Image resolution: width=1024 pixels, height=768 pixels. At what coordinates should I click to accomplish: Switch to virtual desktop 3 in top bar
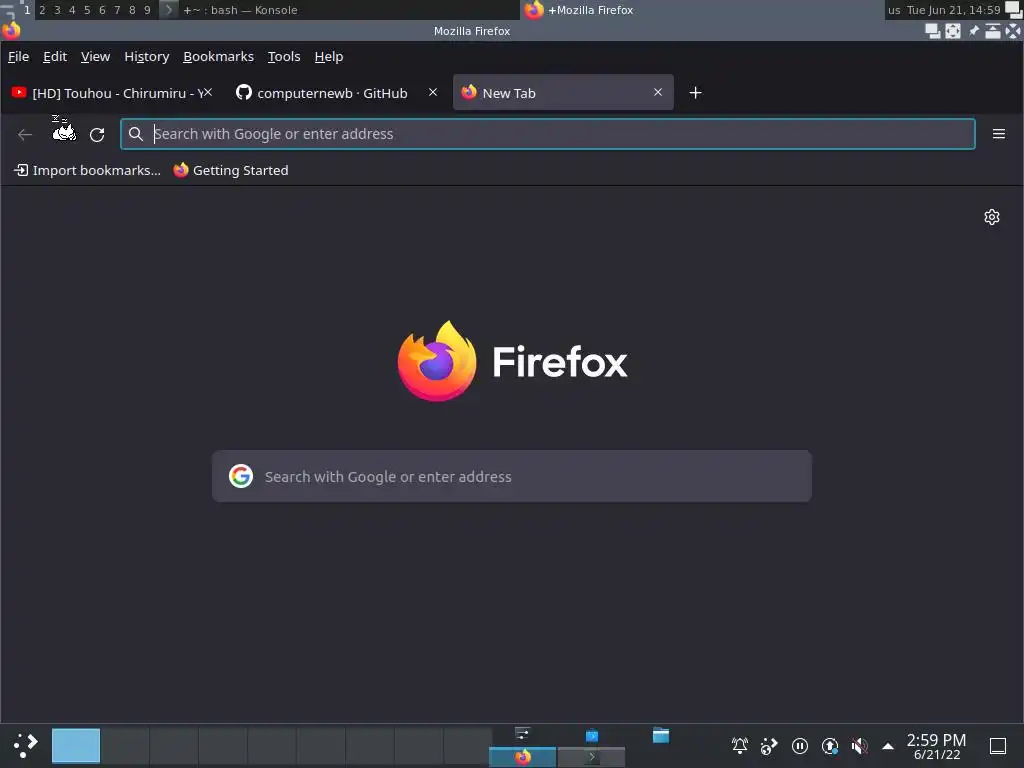click(x=57, y=10)
